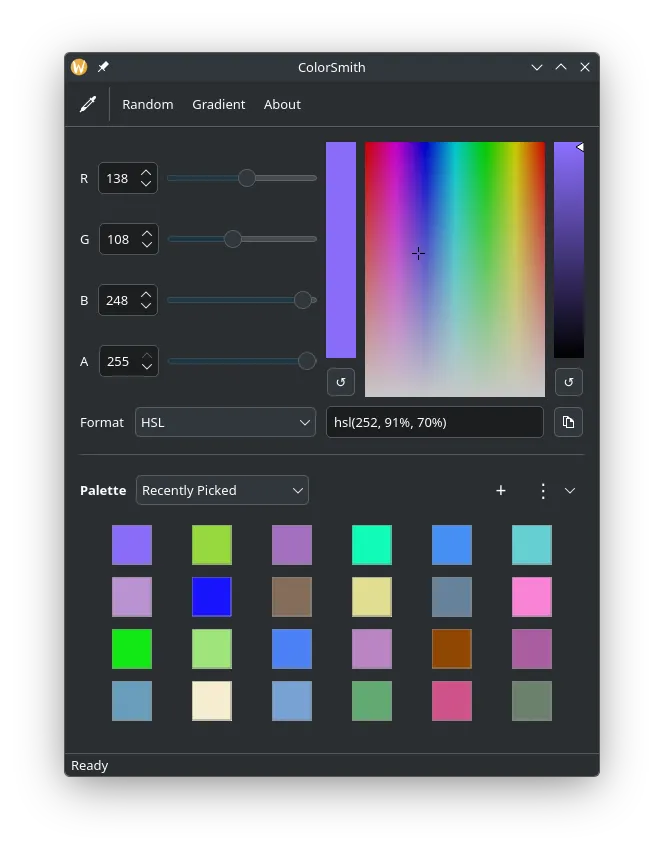Click the tall purple current color preview
Screen dimensions: 664x853
(x=341, y=250)
